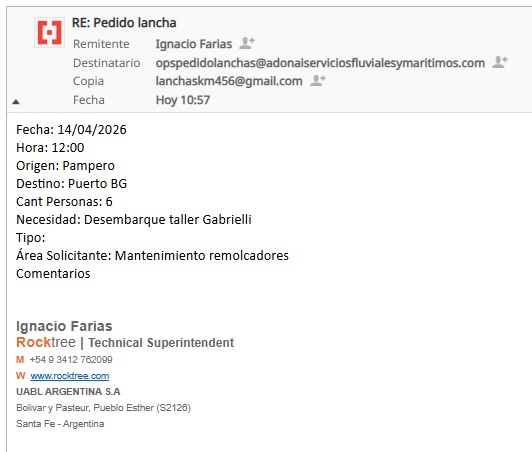Click the Remitente label
Image resolution: width=532 pixels, height=452 pixels.
pos(101,44)
